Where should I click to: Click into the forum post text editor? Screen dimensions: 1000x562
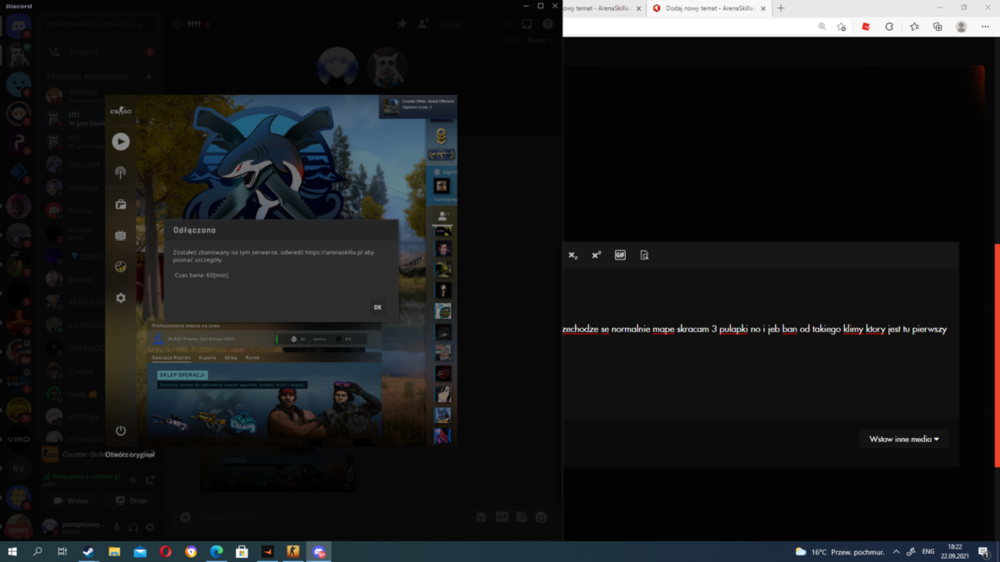tap(760, 344)
